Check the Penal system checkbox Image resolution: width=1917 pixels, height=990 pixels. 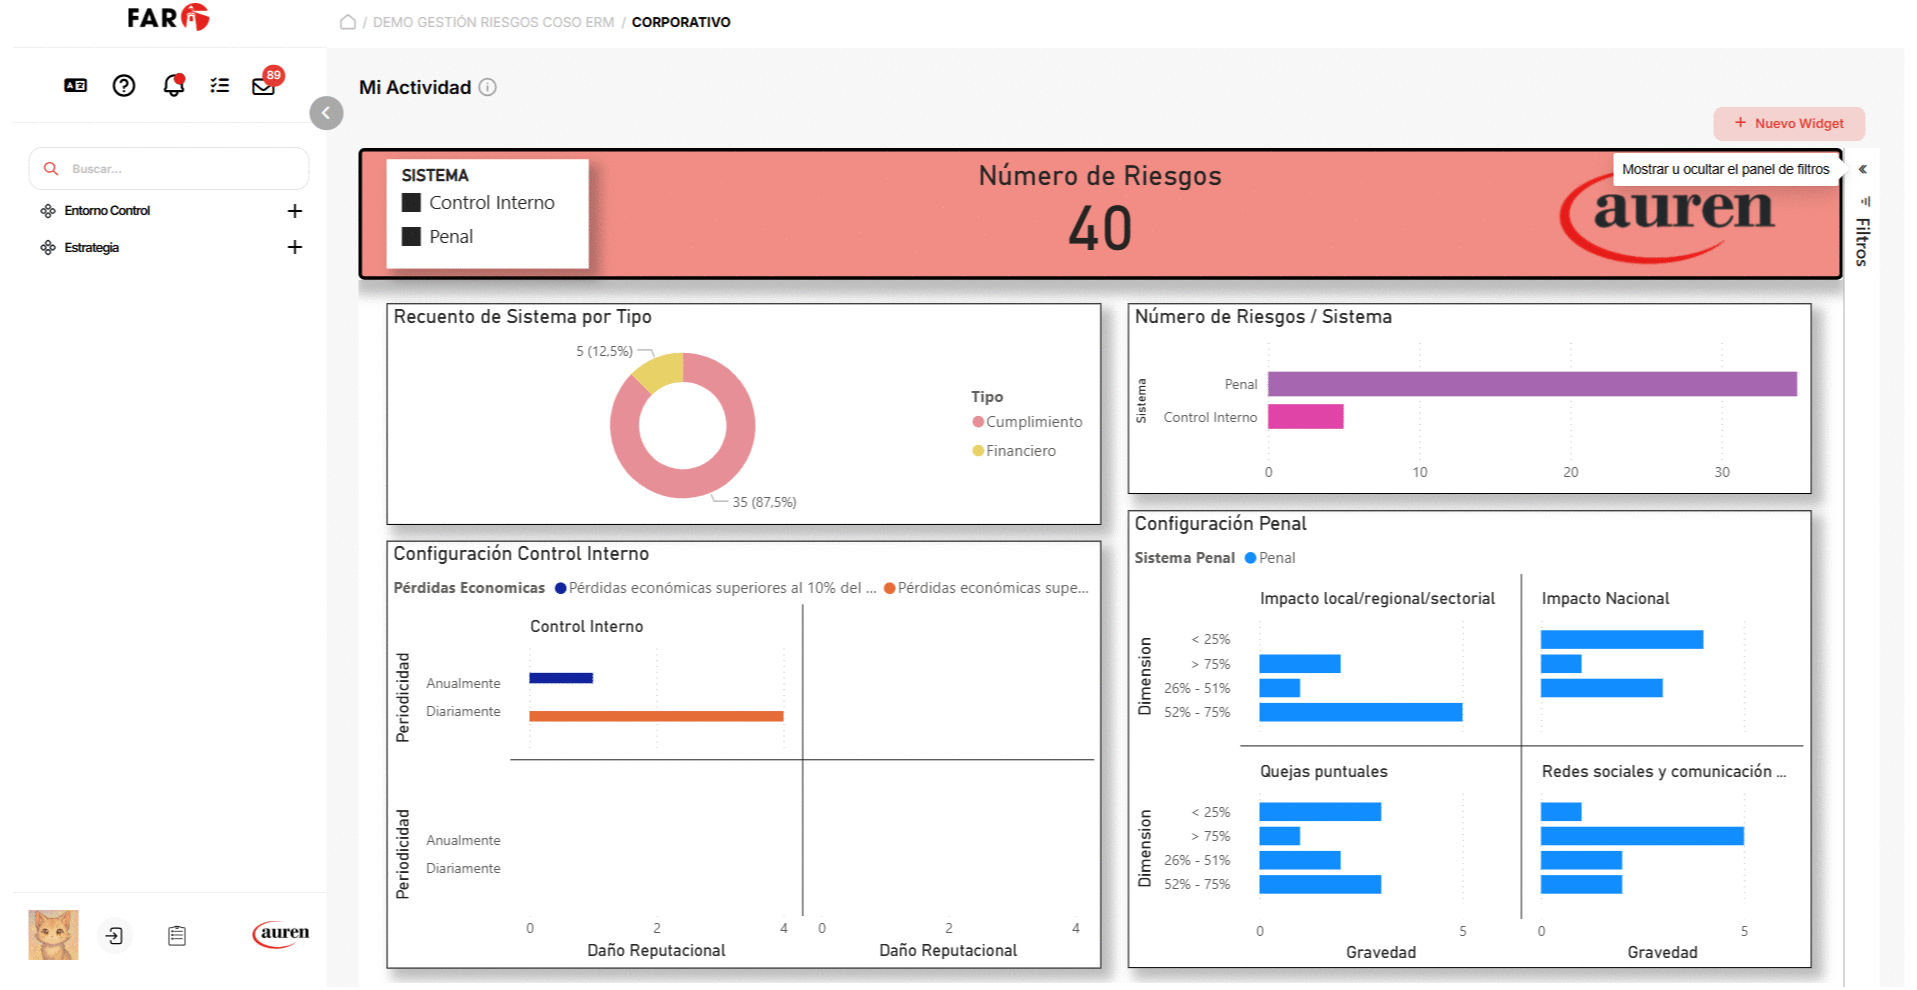411,237
